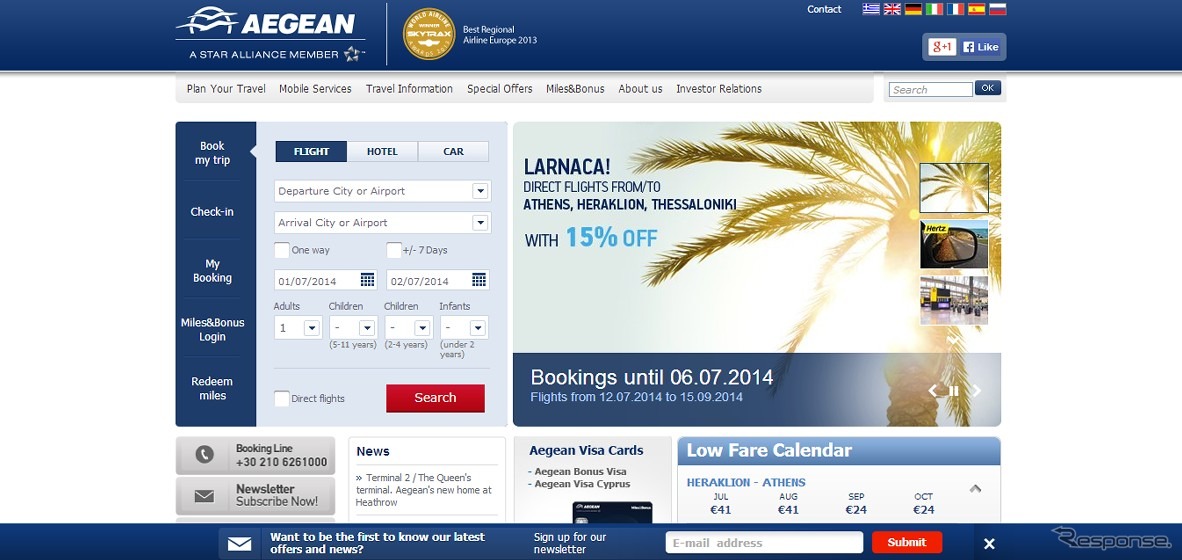
Task: Tick the +/- 7 Days checkbox
Action: [x=393, y=250]
